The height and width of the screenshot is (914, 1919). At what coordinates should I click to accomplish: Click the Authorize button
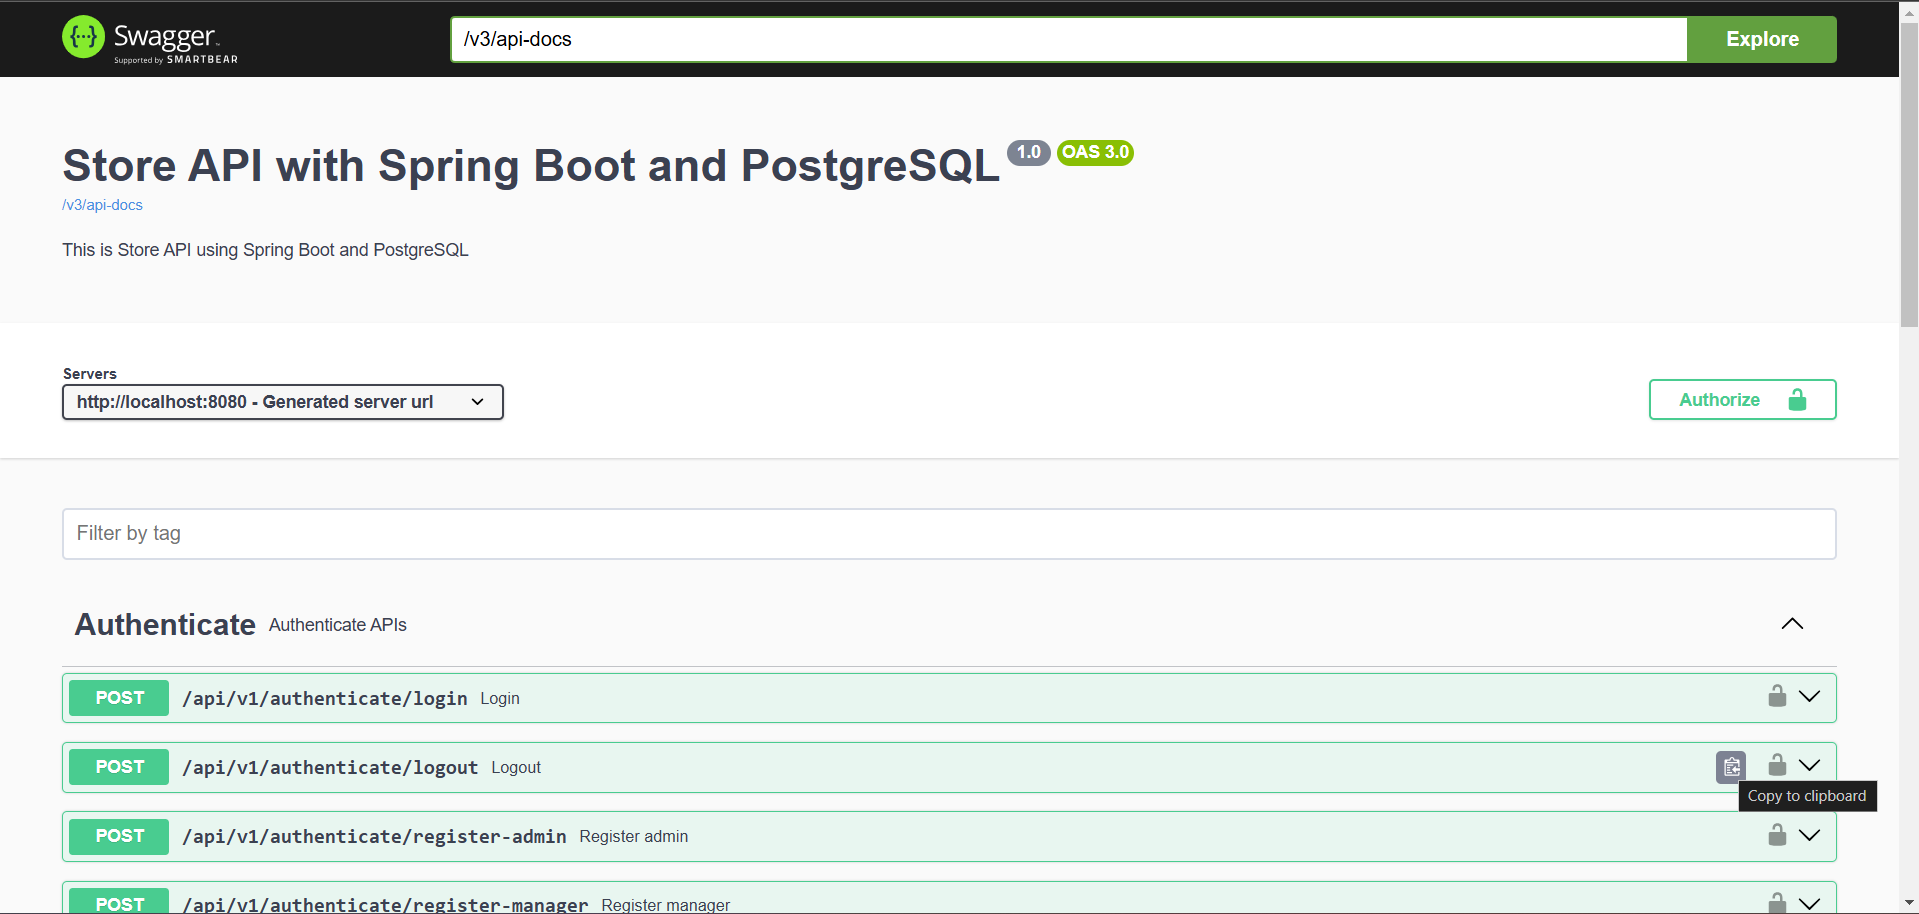point(1742,400)
